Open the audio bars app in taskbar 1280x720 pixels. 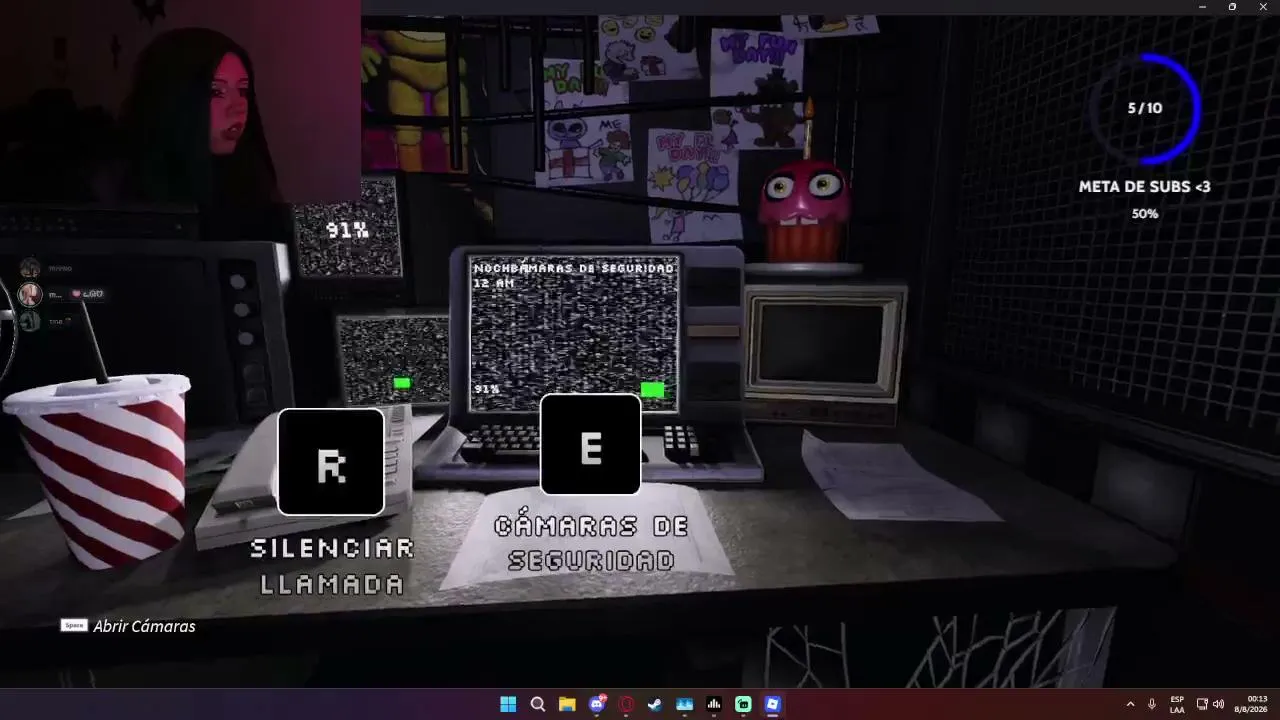coord(714,704)
